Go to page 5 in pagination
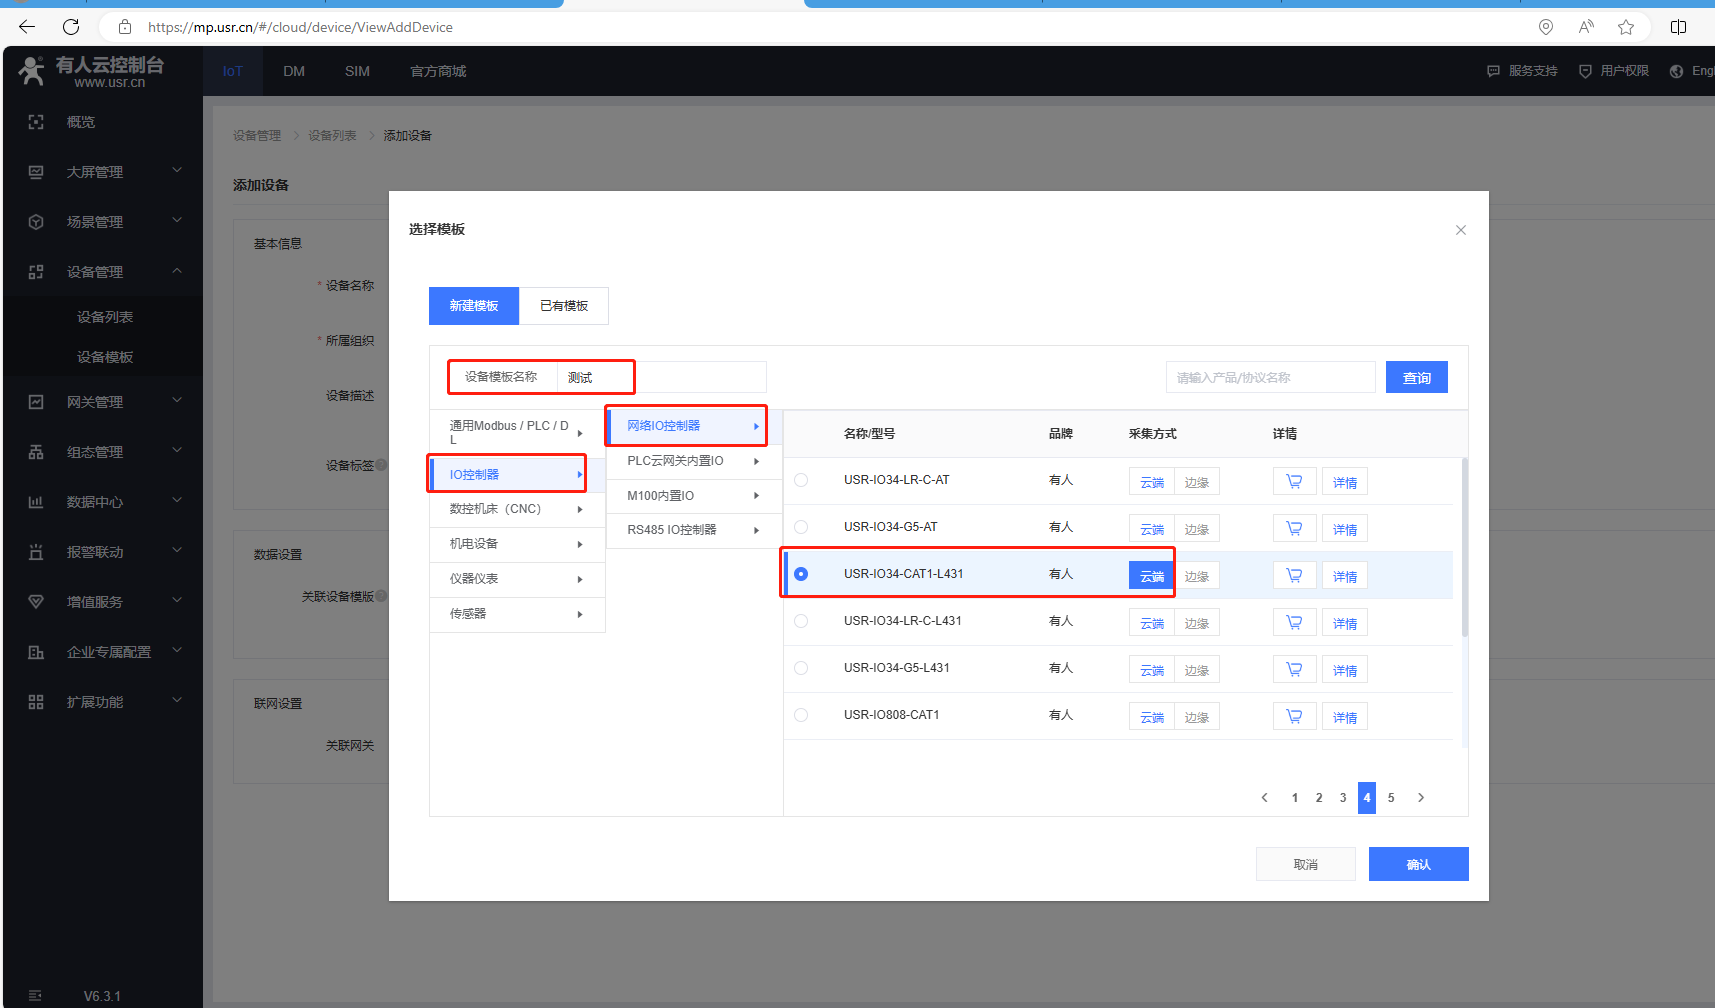The image size is (1715, 1008). (1391, 798)
